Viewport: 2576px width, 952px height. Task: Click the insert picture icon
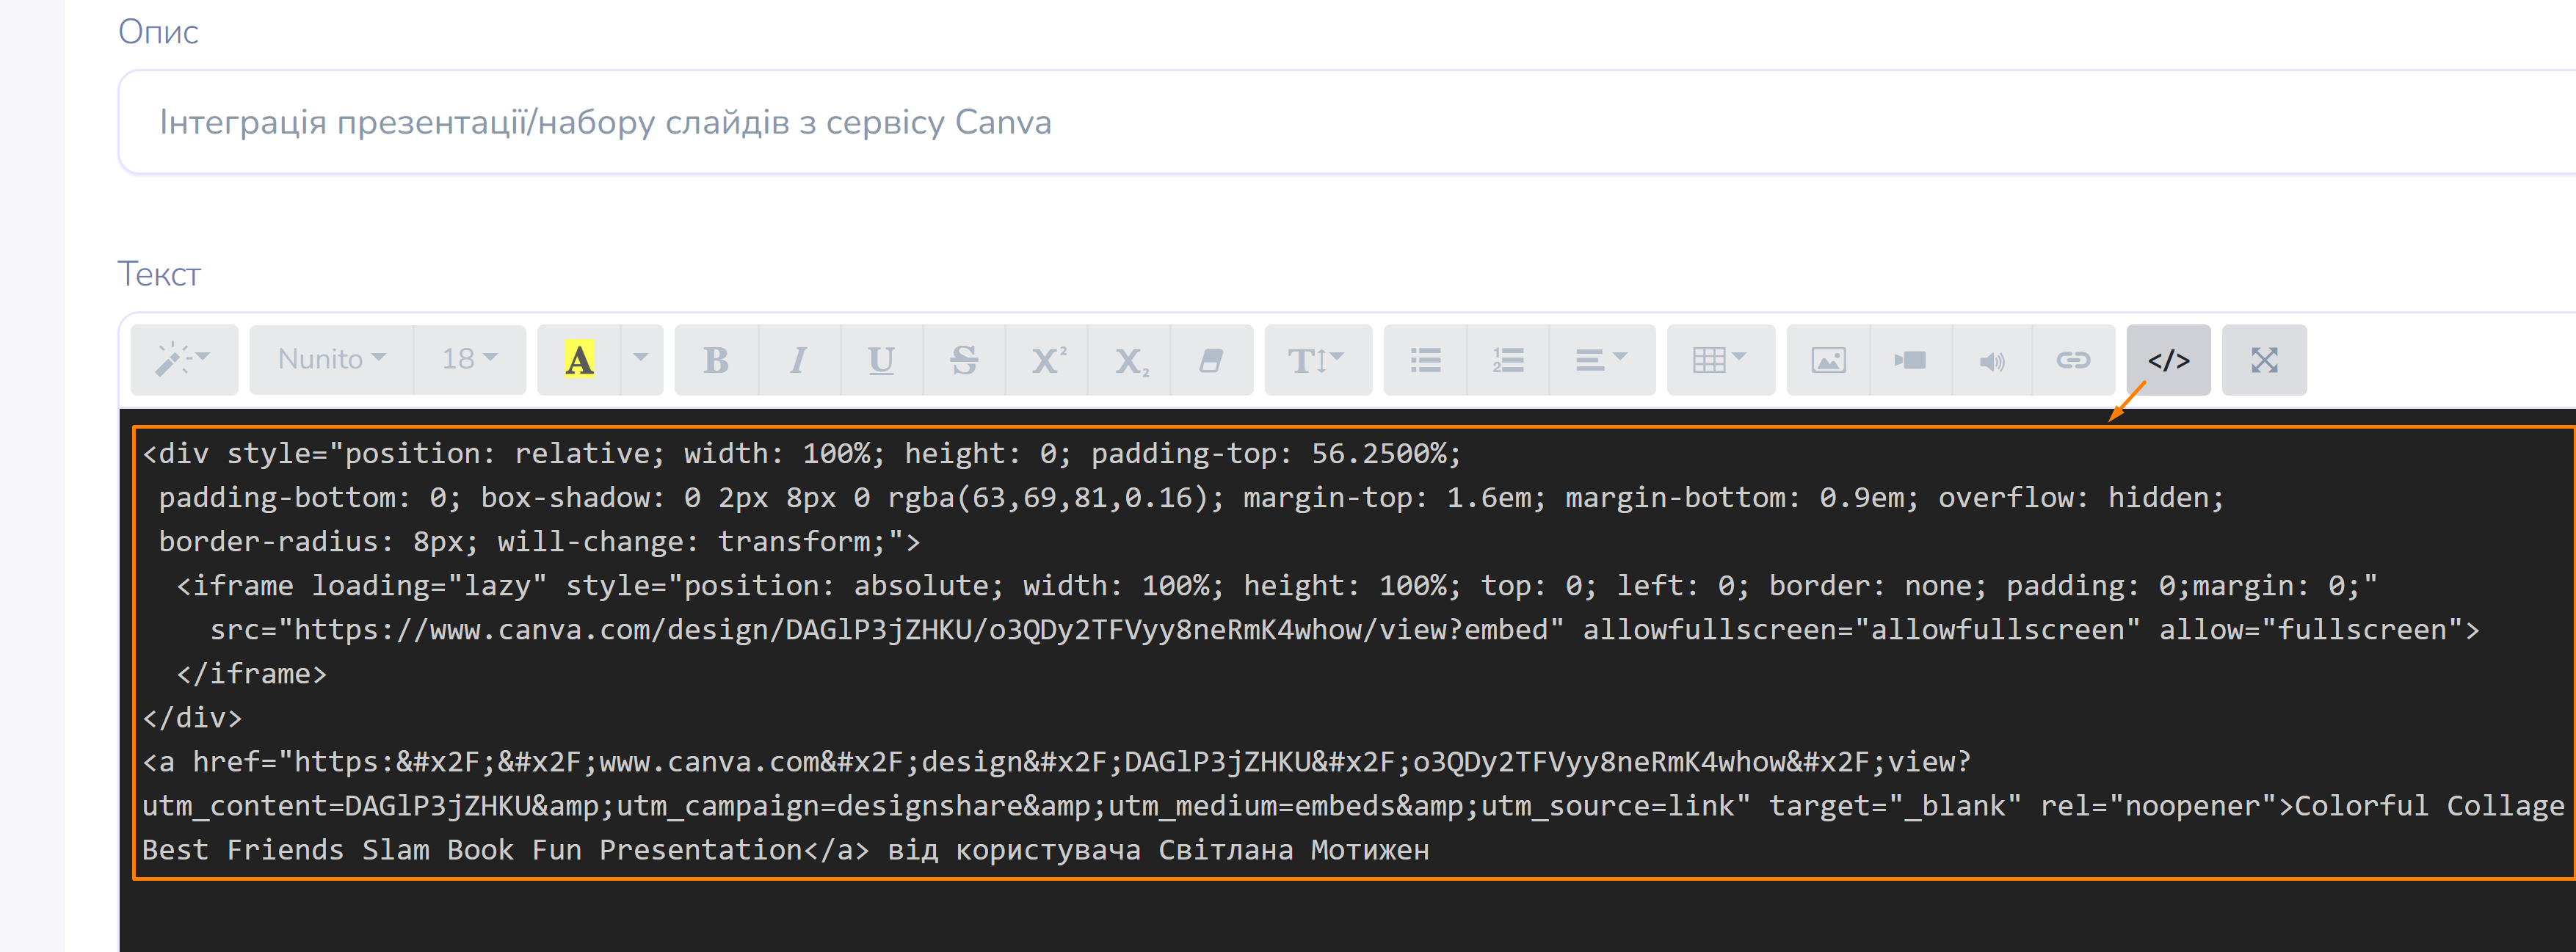[x=1828, y=360]
